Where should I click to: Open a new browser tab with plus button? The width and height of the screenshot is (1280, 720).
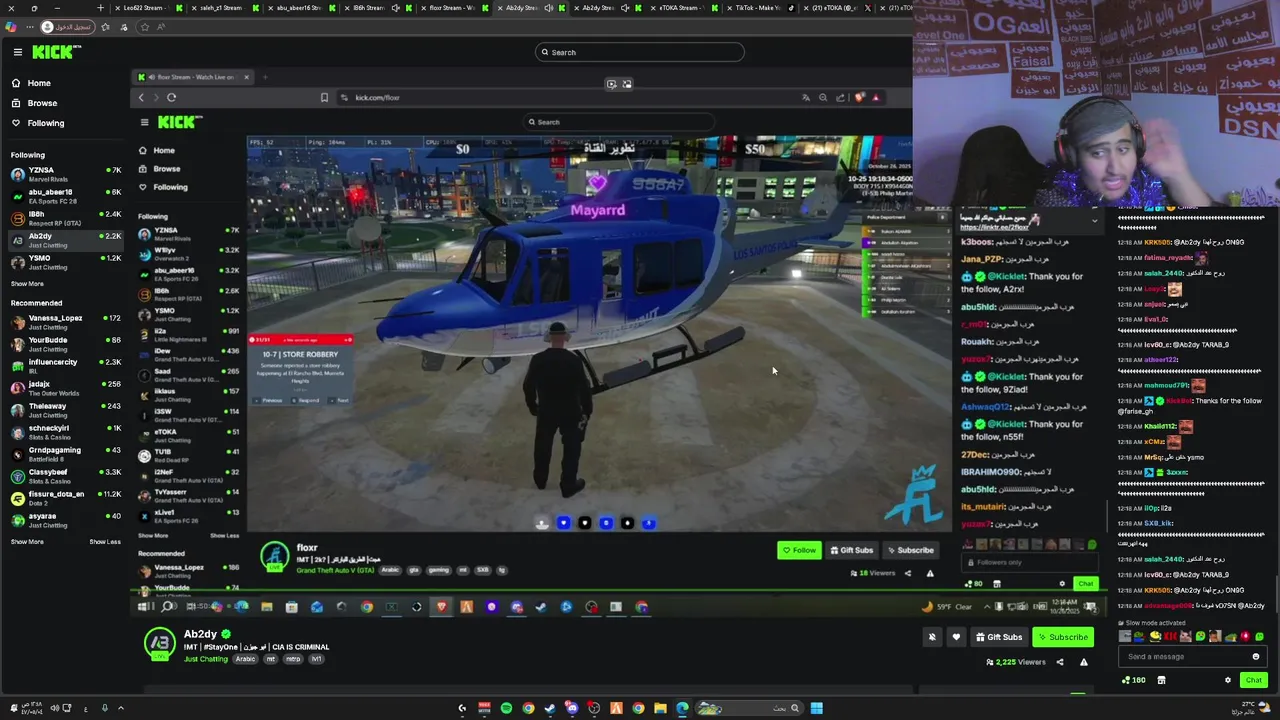click(100, 8)
